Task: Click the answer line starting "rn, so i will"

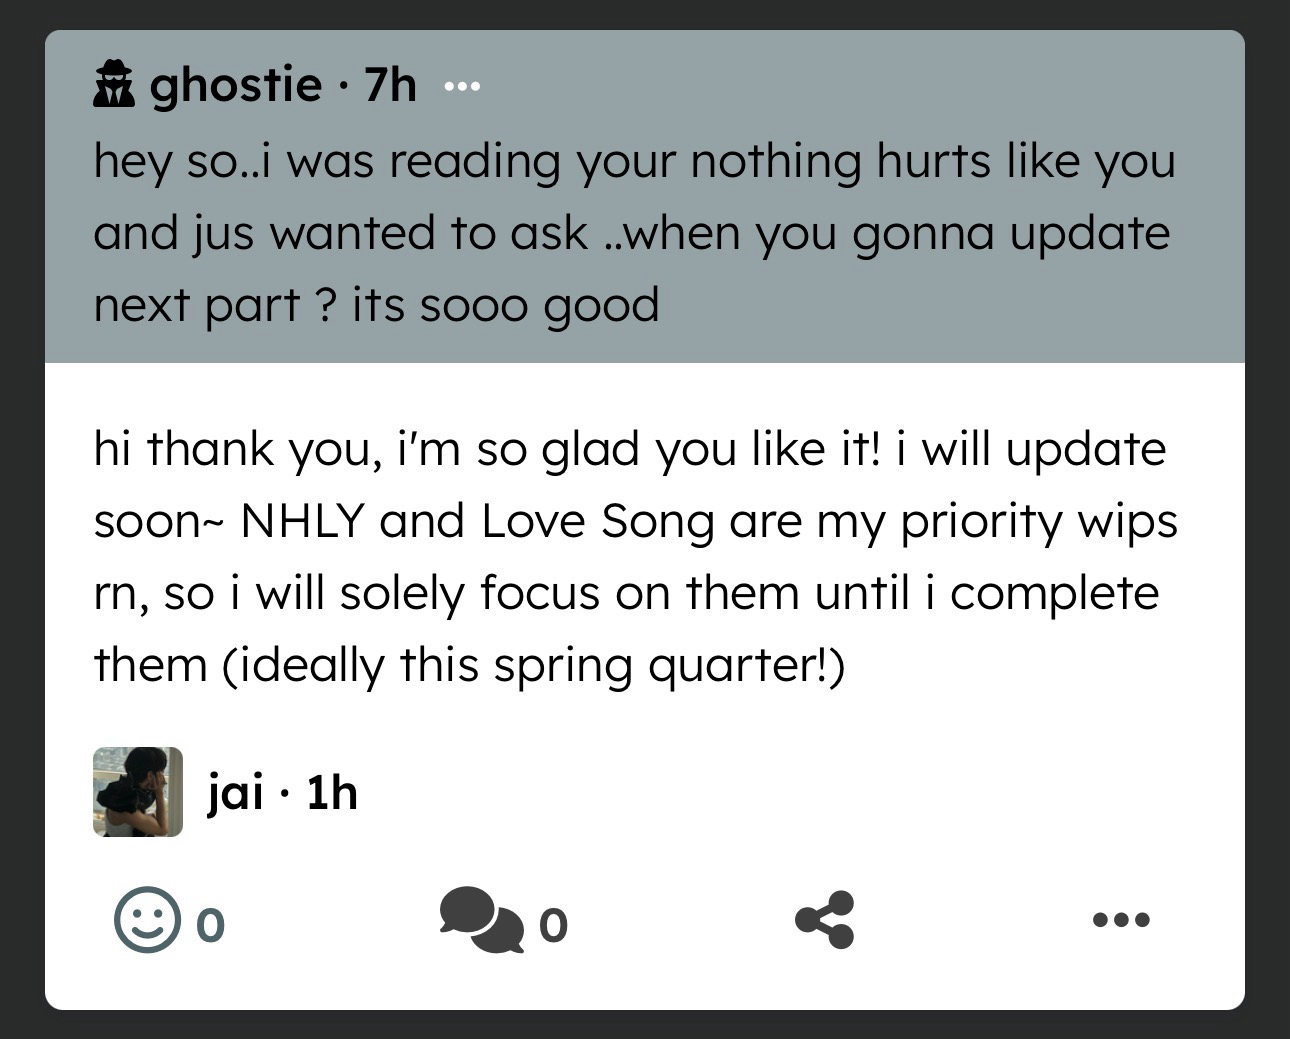Action: coord(626,593)
